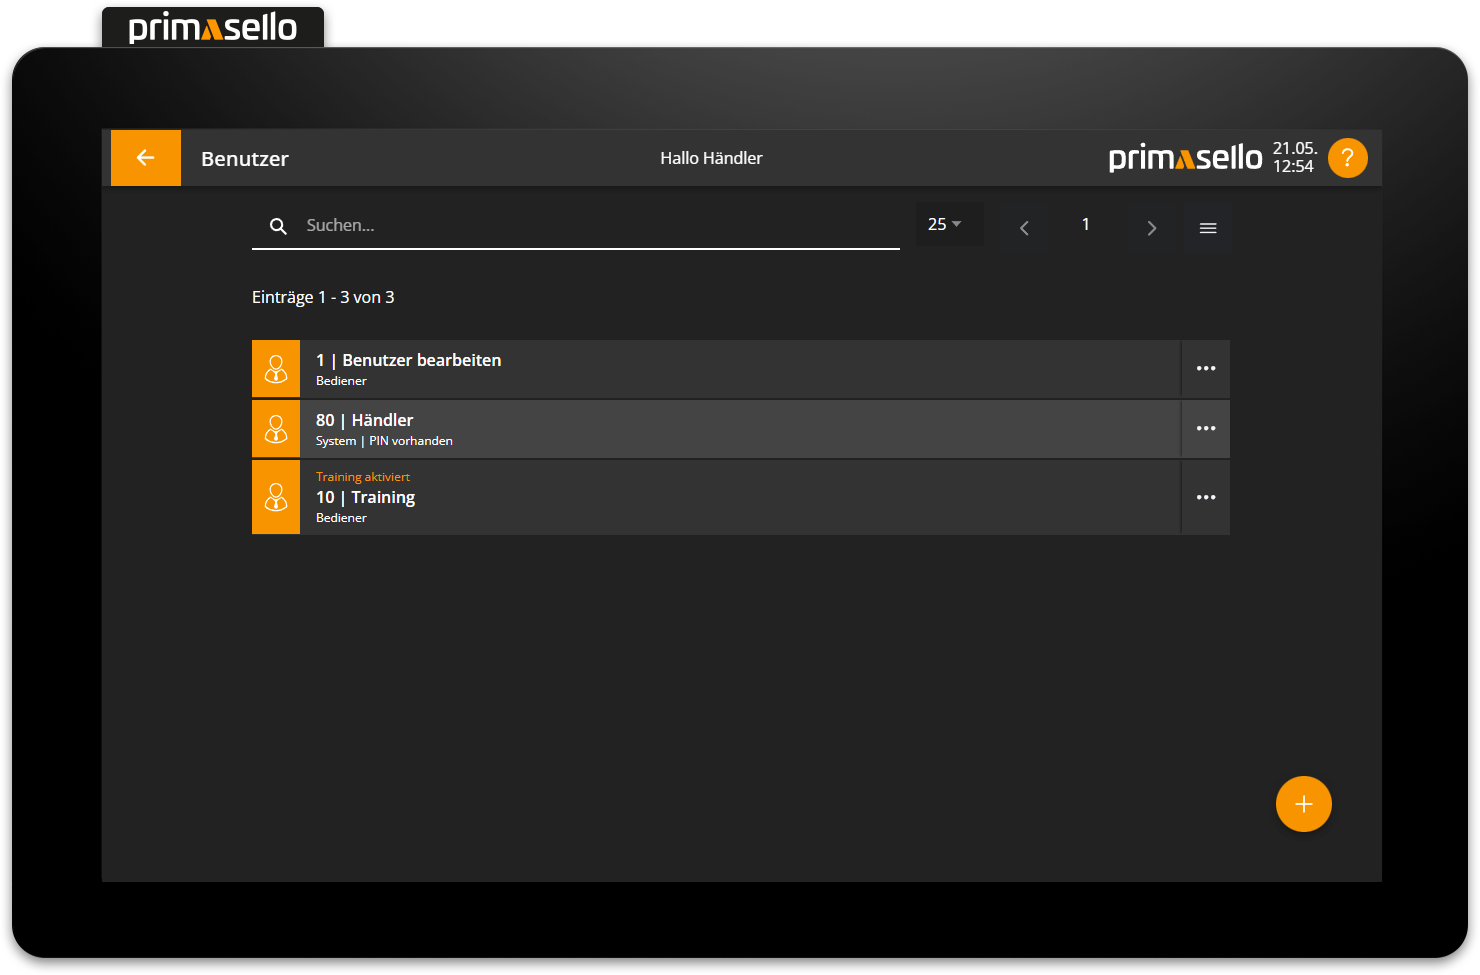This screenshot has height=975, width=1480.
Task: Select the user row 10 | Training
Action: pos(740,497)
